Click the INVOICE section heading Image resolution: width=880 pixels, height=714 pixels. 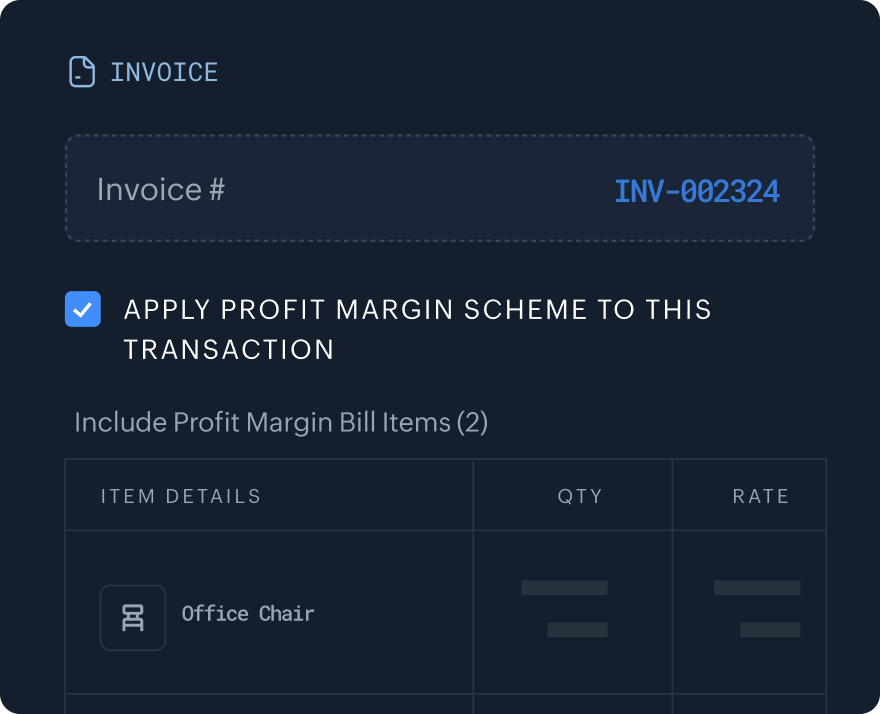(x=164, y=72)
